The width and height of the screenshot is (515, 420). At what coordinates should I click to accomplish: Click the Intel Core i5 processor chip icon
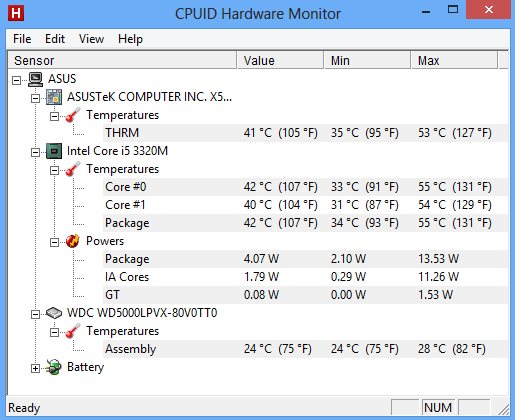pos(54,151)
